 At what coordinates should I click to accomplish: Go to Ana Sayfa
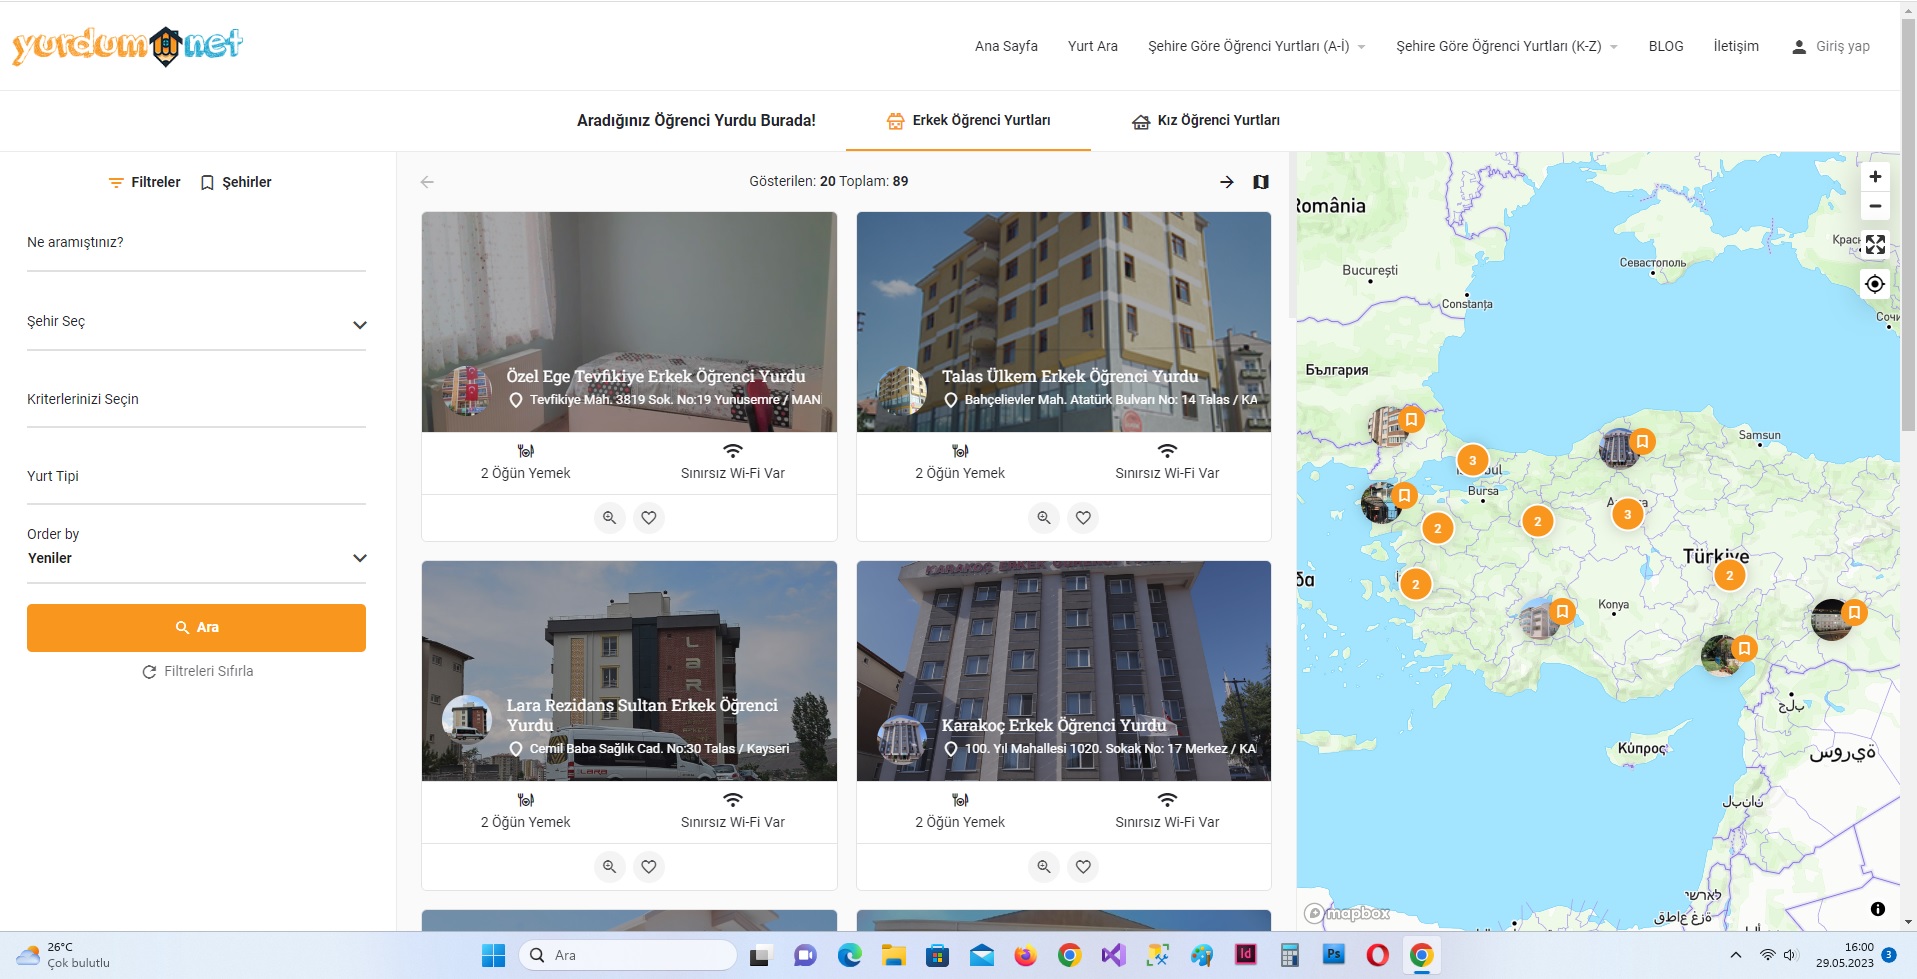pos(1006,46)
